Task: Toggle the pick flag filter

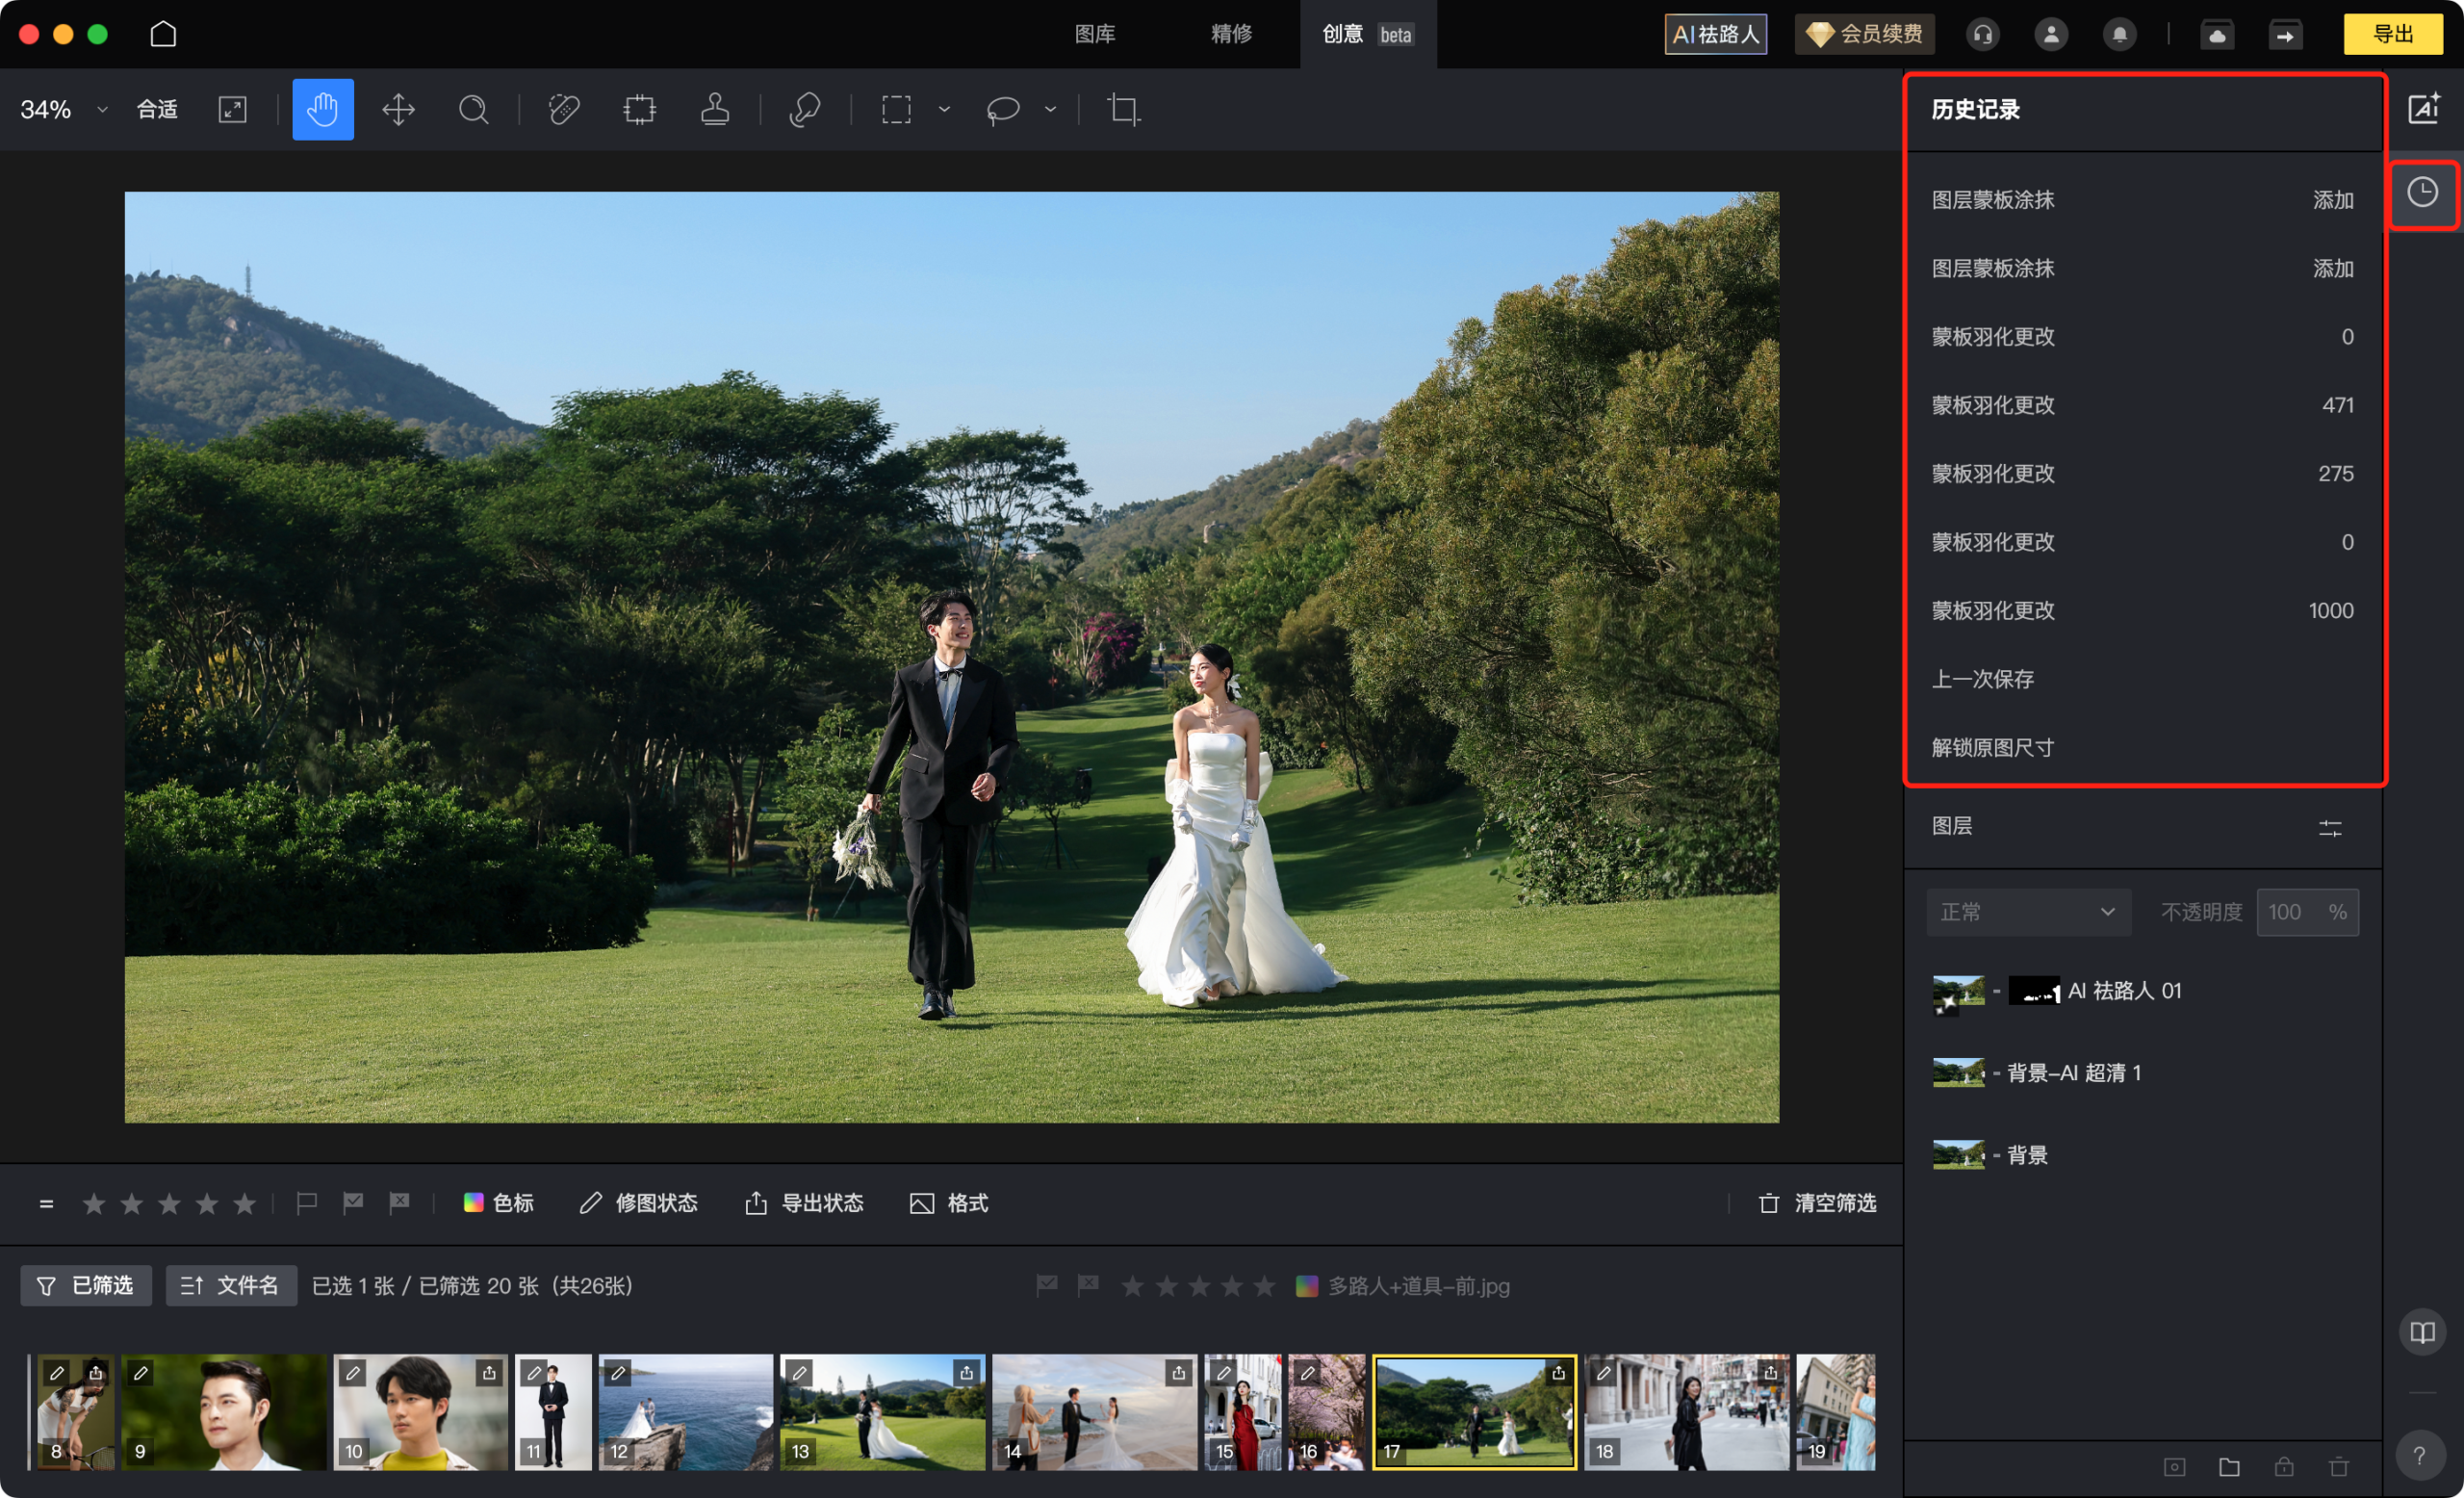Action: click(352, 1202)
